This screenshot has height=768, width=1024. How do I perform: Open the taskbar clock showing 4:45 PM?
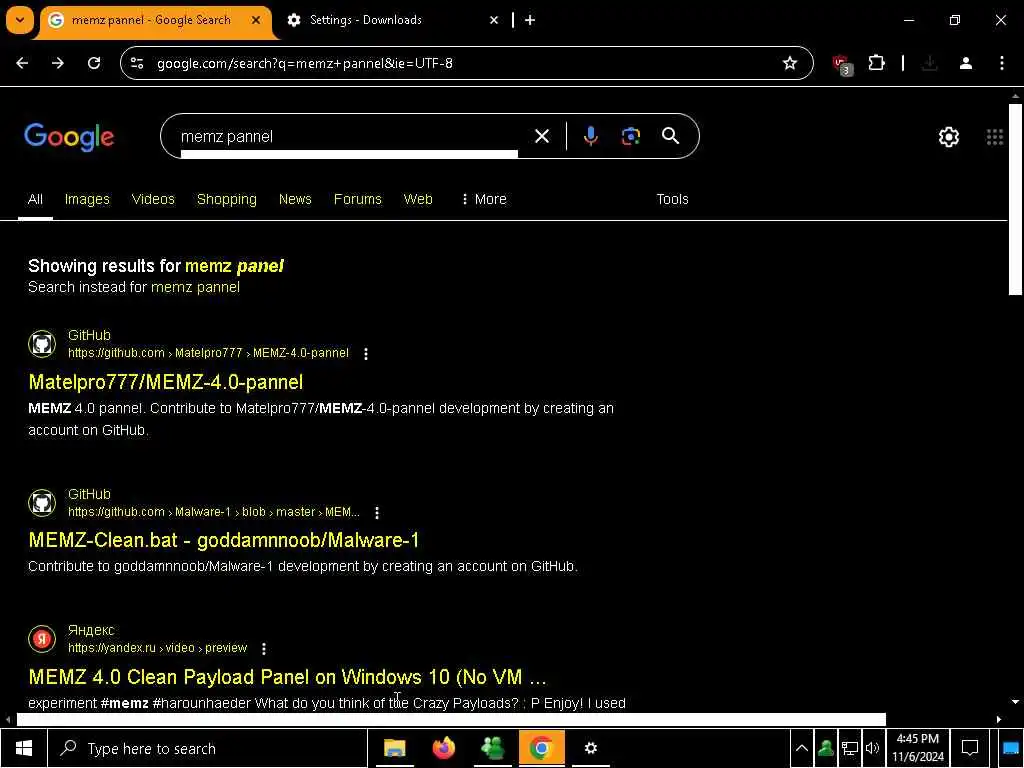pos(918,748)
